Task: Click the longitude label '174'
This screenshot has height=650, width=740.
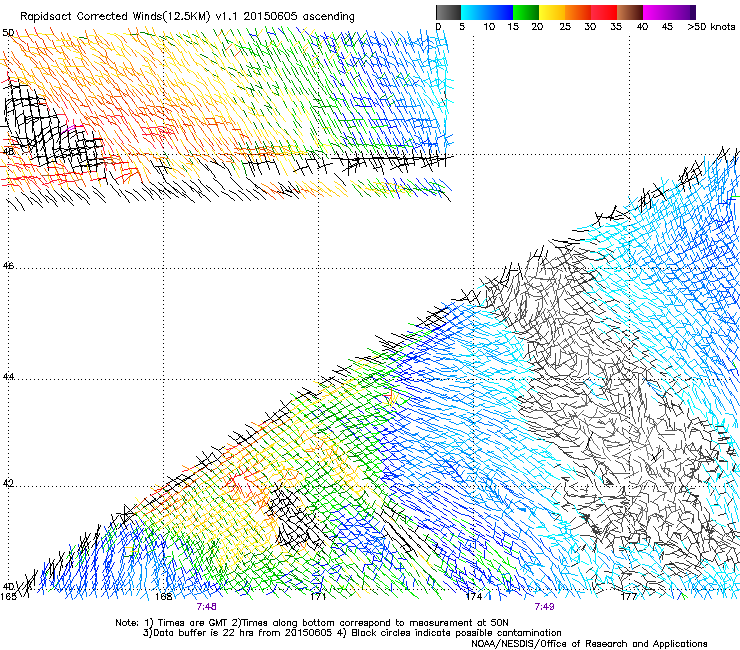Action: 474,597
